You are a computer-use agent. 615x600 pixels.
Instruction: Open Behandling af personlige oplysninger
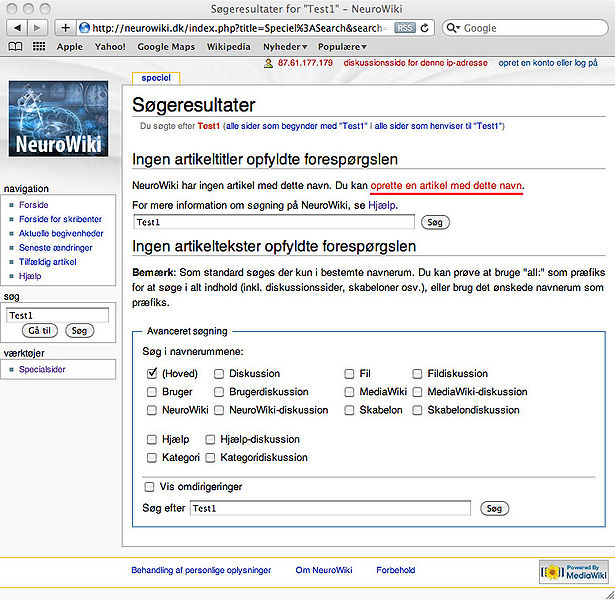coord(201,570)
